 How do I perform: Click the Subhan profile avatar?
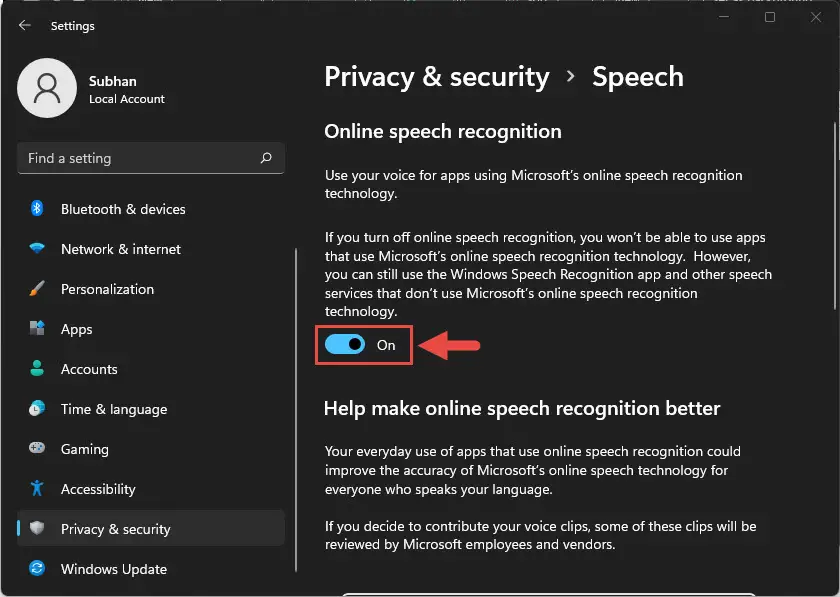(47, 88)
